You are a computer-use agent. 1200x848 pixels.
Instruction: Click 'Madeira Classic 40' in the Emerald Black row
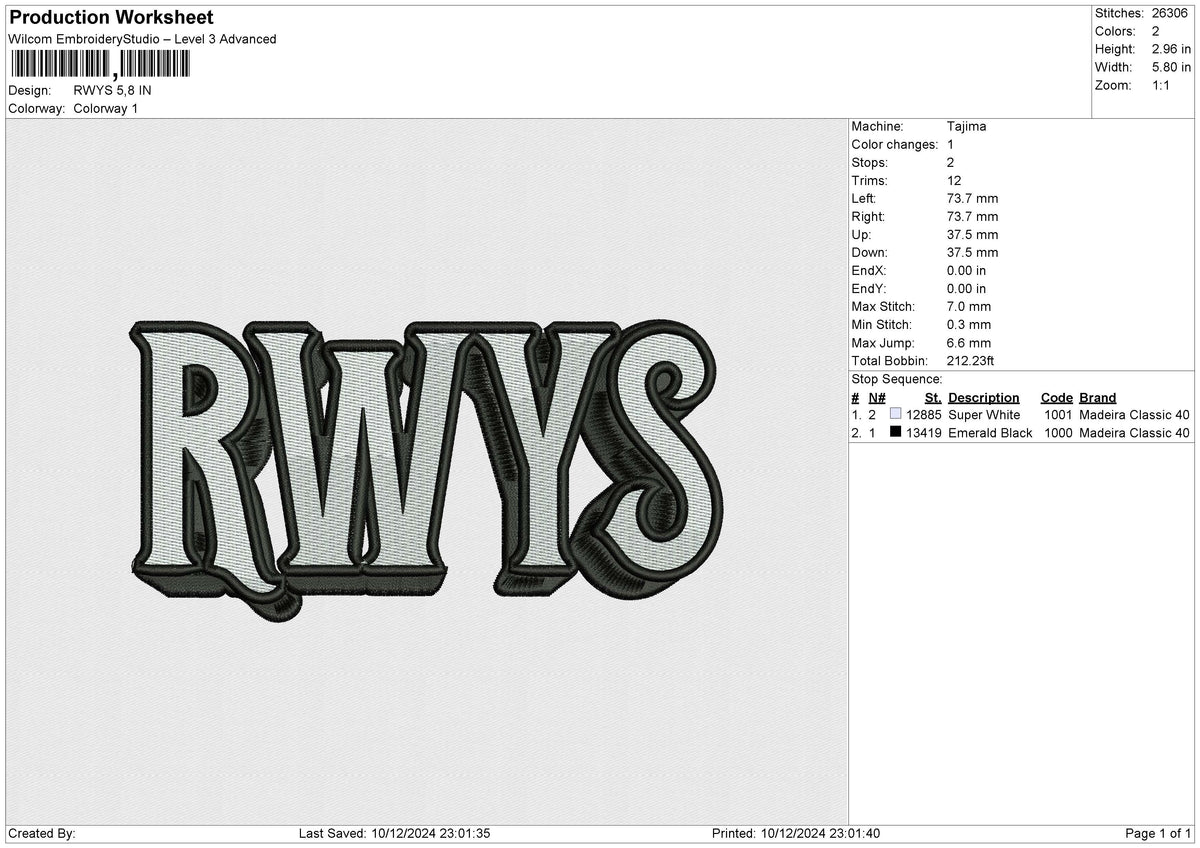tap(1134, 432)
